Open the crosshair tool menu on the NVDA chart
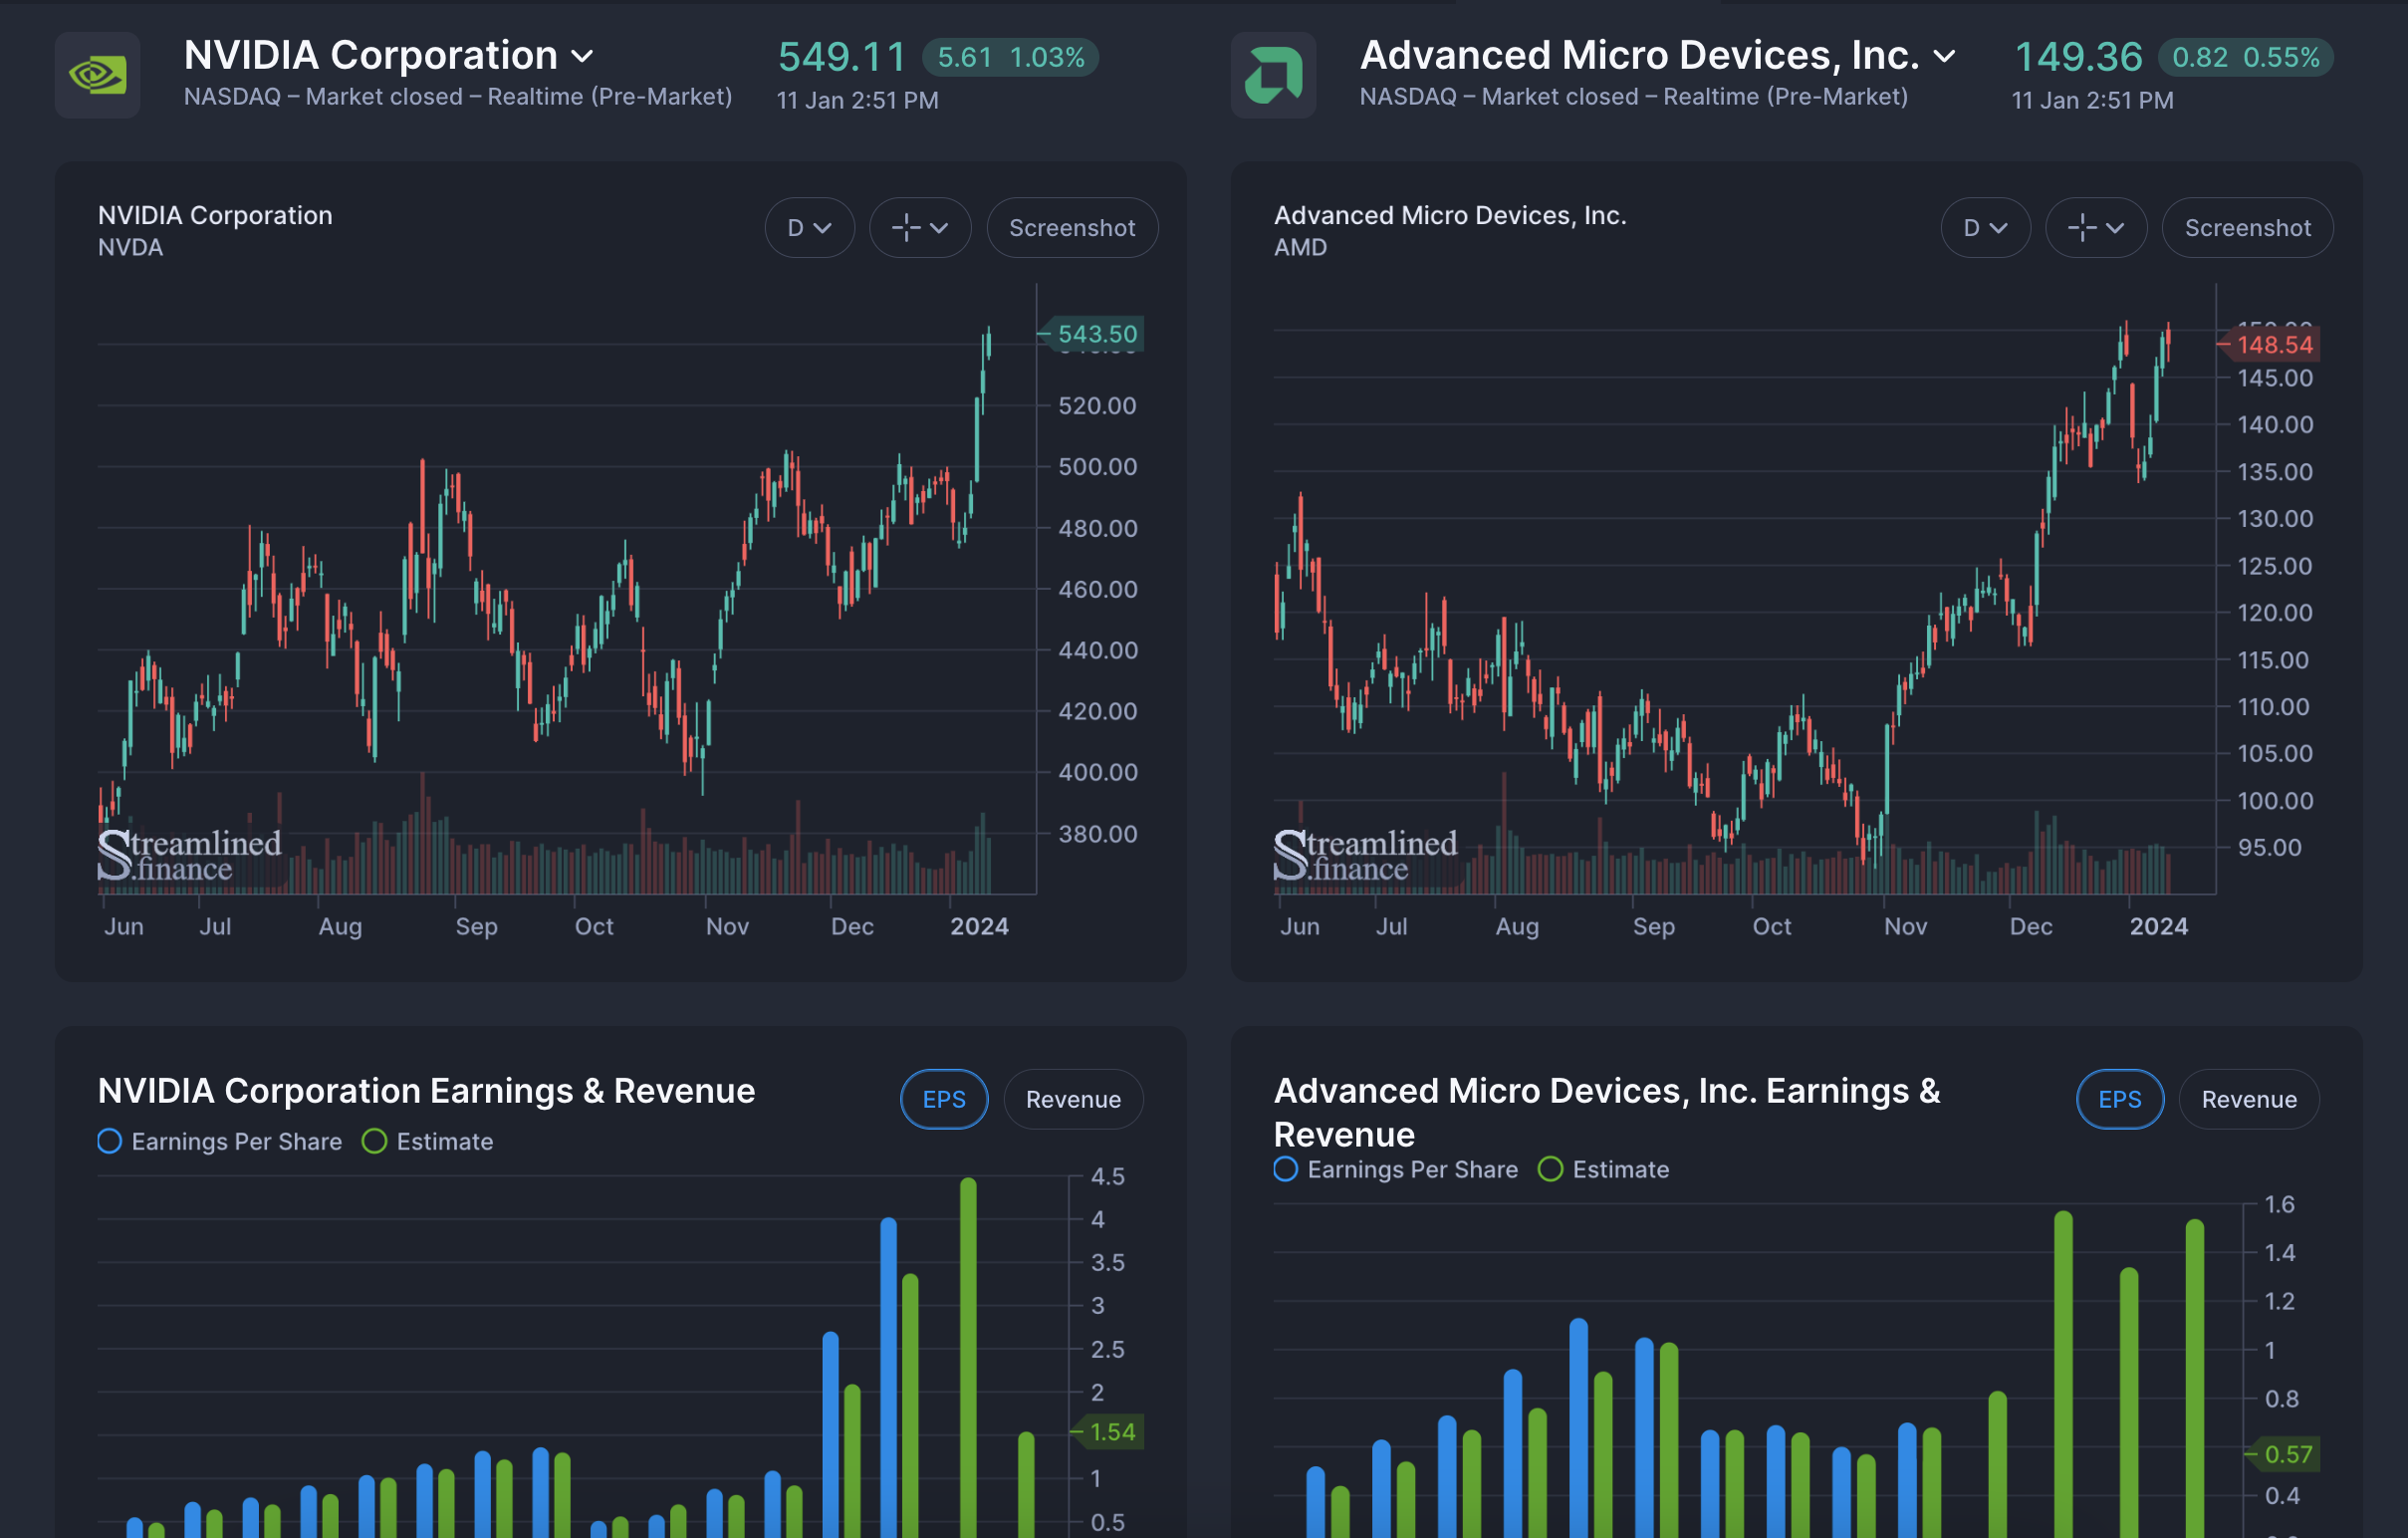Viewport: 2408px width, 1538px height. 919,228
